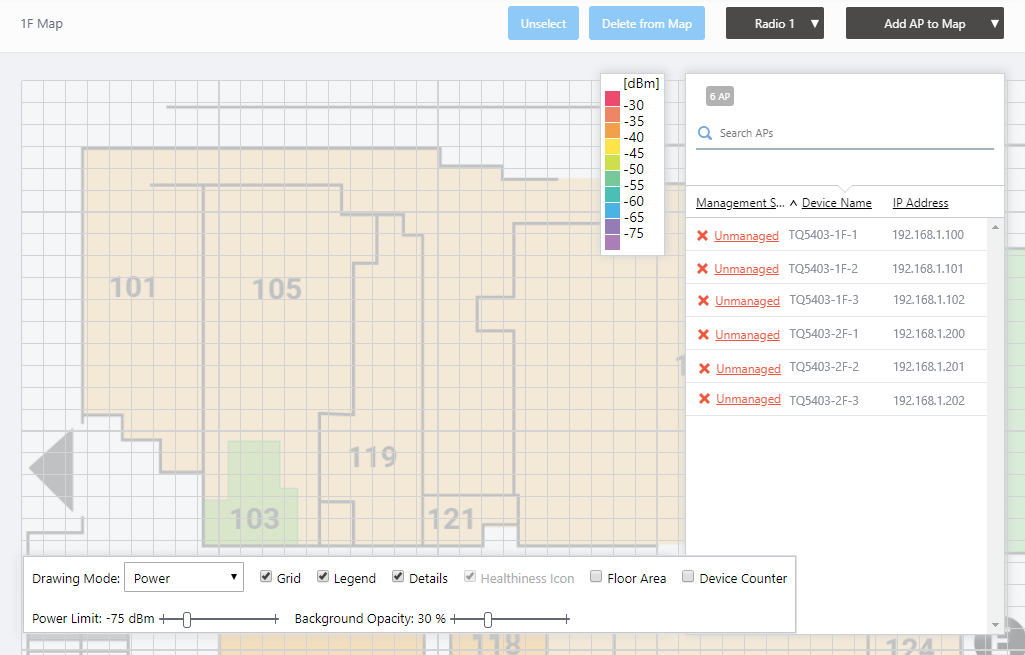This screenshot has width=1025, height=655.
Task: Click the 6 AP count badge
Action: pyautogui.click(x=720, y=97)
